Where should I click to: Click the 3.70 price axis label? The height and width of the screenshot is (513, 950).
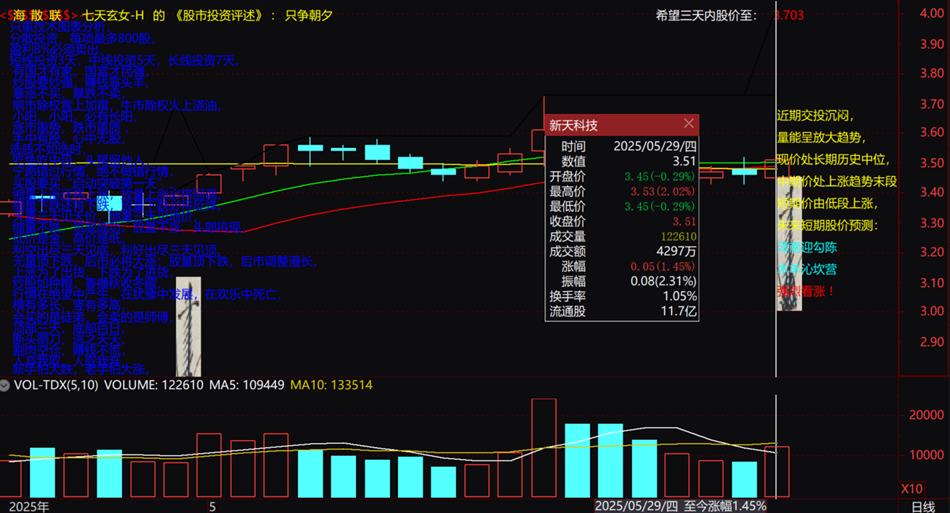[x=932, y=104]
